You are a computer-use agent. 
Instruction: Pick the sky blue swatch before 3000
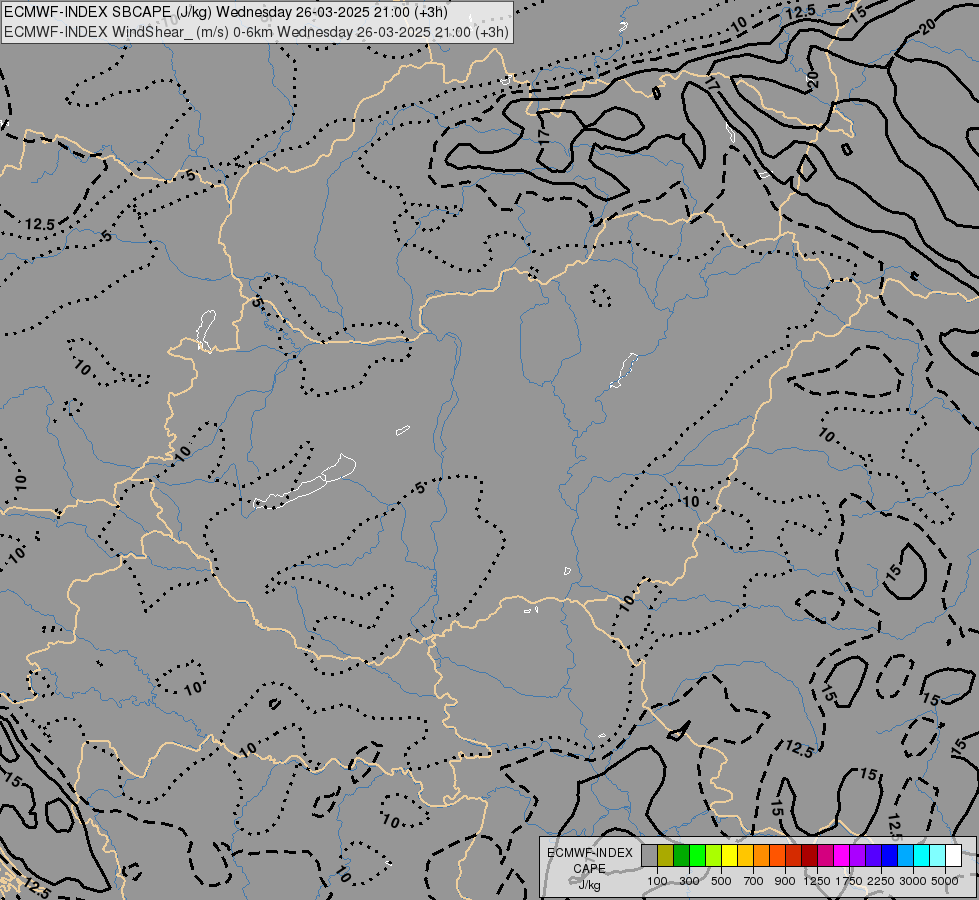click(906, 856)
